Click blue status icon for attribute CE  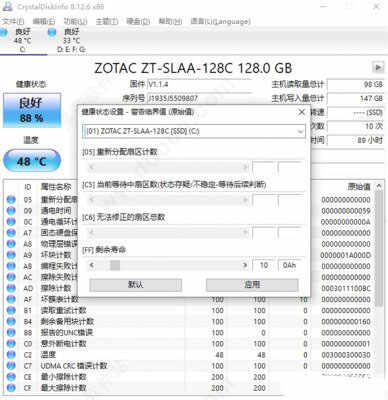(x=11, y=377)
